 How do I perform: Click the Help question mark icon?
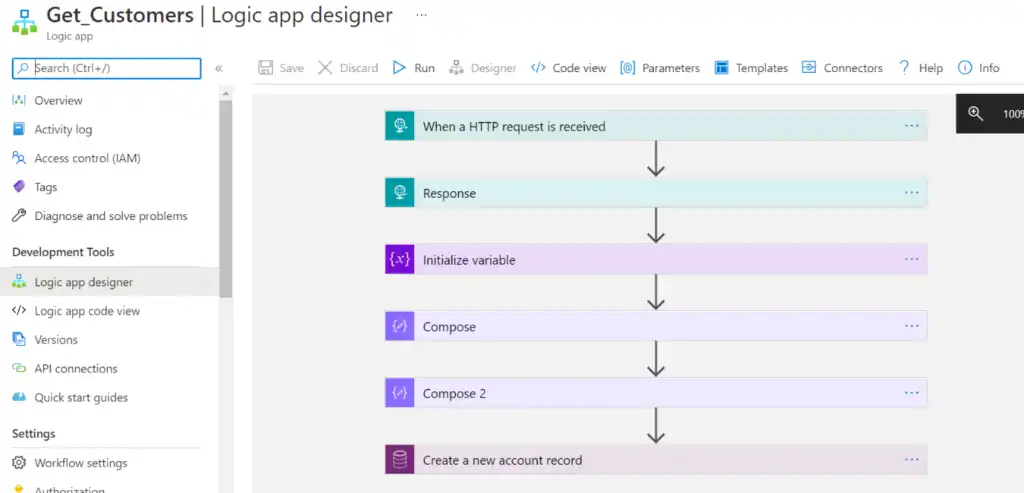[904, 68]
